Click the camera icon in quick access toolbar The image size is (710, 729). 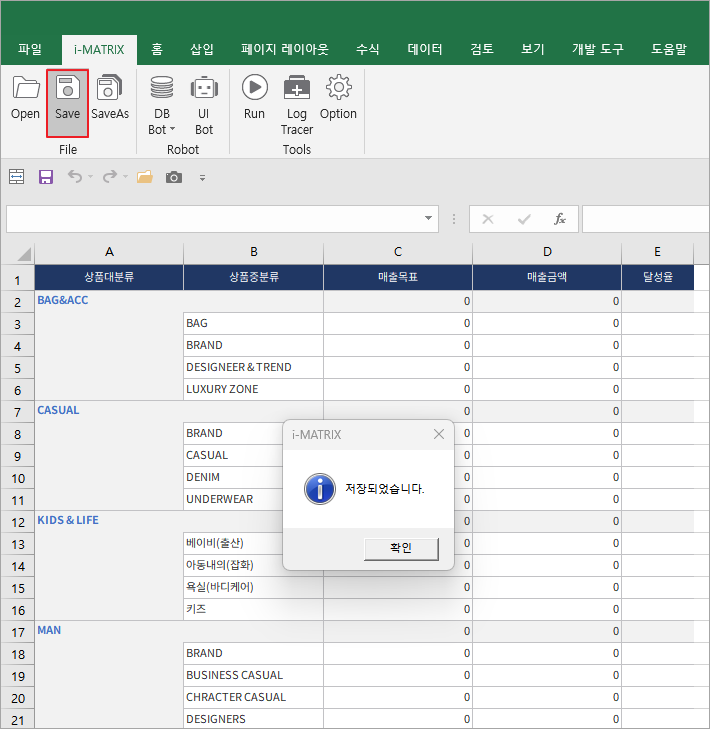[x=174, y=177]
